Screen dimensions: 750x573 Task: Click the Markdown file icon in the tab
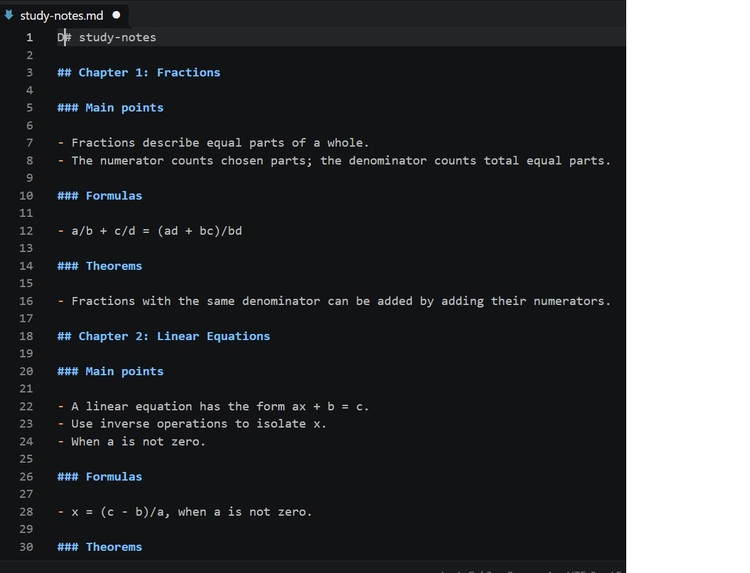9,15
